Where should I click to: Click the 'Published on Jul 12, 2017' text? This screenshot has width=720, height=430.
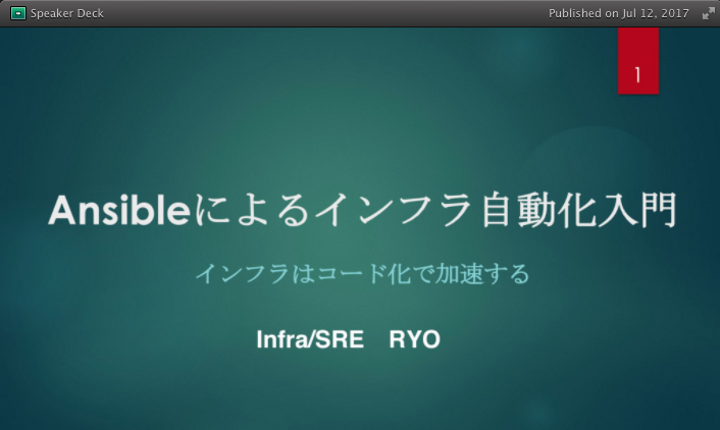point(619,13)
